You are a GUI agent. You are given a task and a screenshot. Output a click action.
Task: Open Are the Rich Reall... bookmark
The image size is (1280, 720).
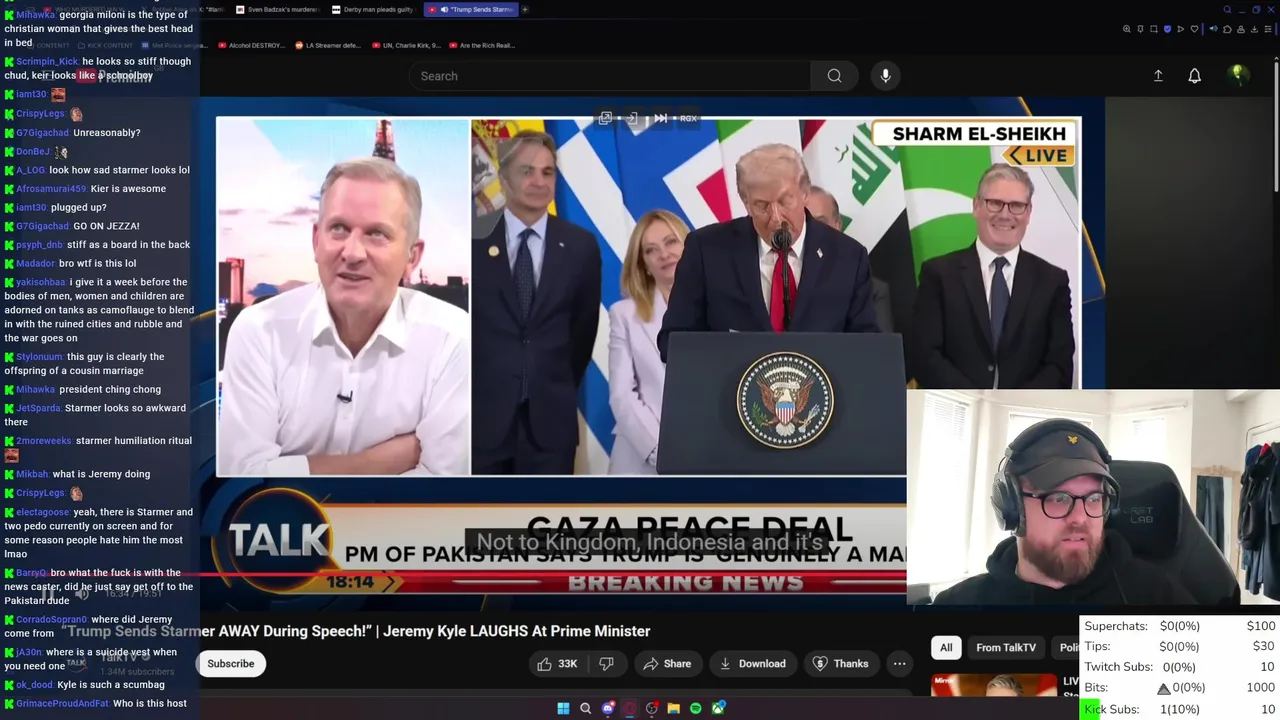[x=482, y=45]
